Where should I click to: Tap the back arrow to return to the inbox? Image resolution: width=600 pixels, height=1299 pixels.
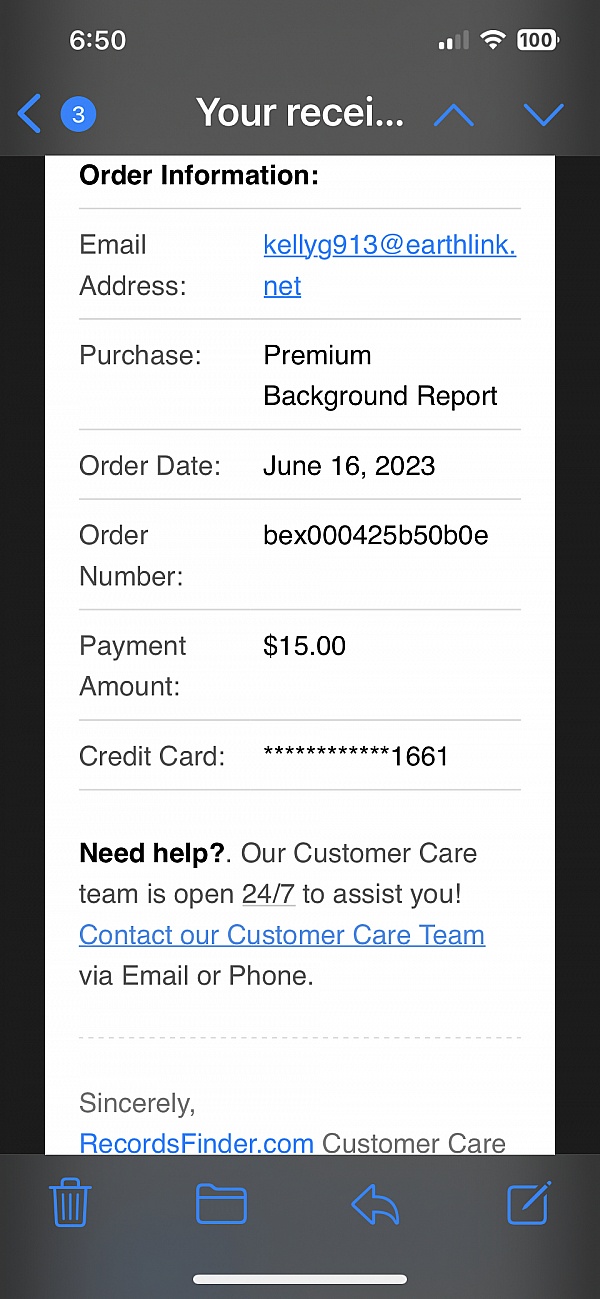(30, 114)
